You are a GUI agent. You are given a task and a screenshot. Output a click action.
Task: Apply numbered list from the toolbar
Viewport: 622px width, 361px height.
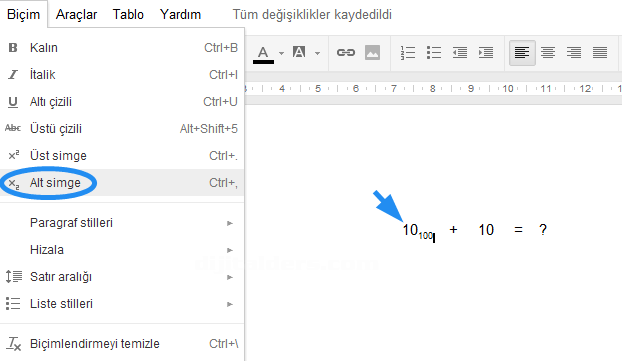408,52
